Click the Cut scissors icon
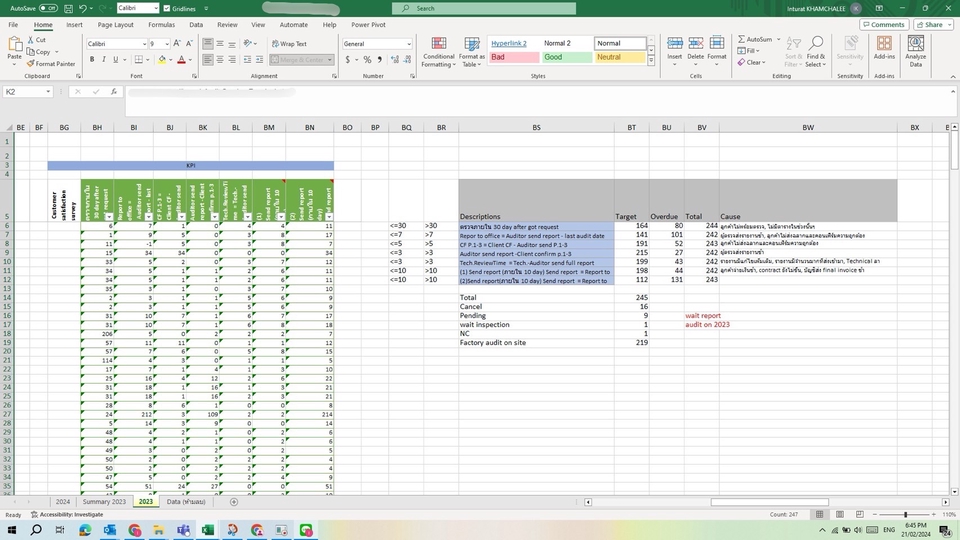 coord(31,40)
